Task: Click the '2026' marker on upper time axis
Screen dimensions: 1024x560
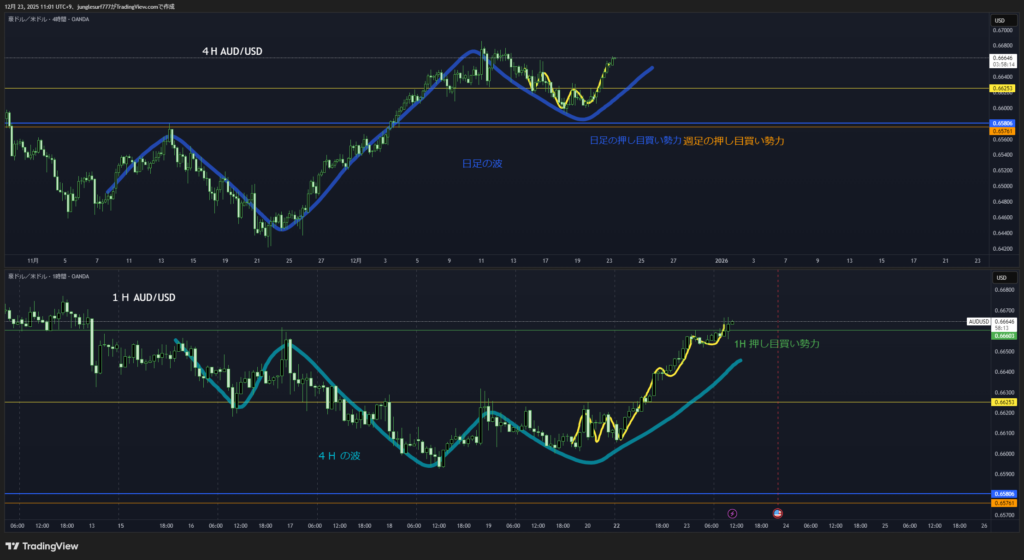Action: pos(721,260)
